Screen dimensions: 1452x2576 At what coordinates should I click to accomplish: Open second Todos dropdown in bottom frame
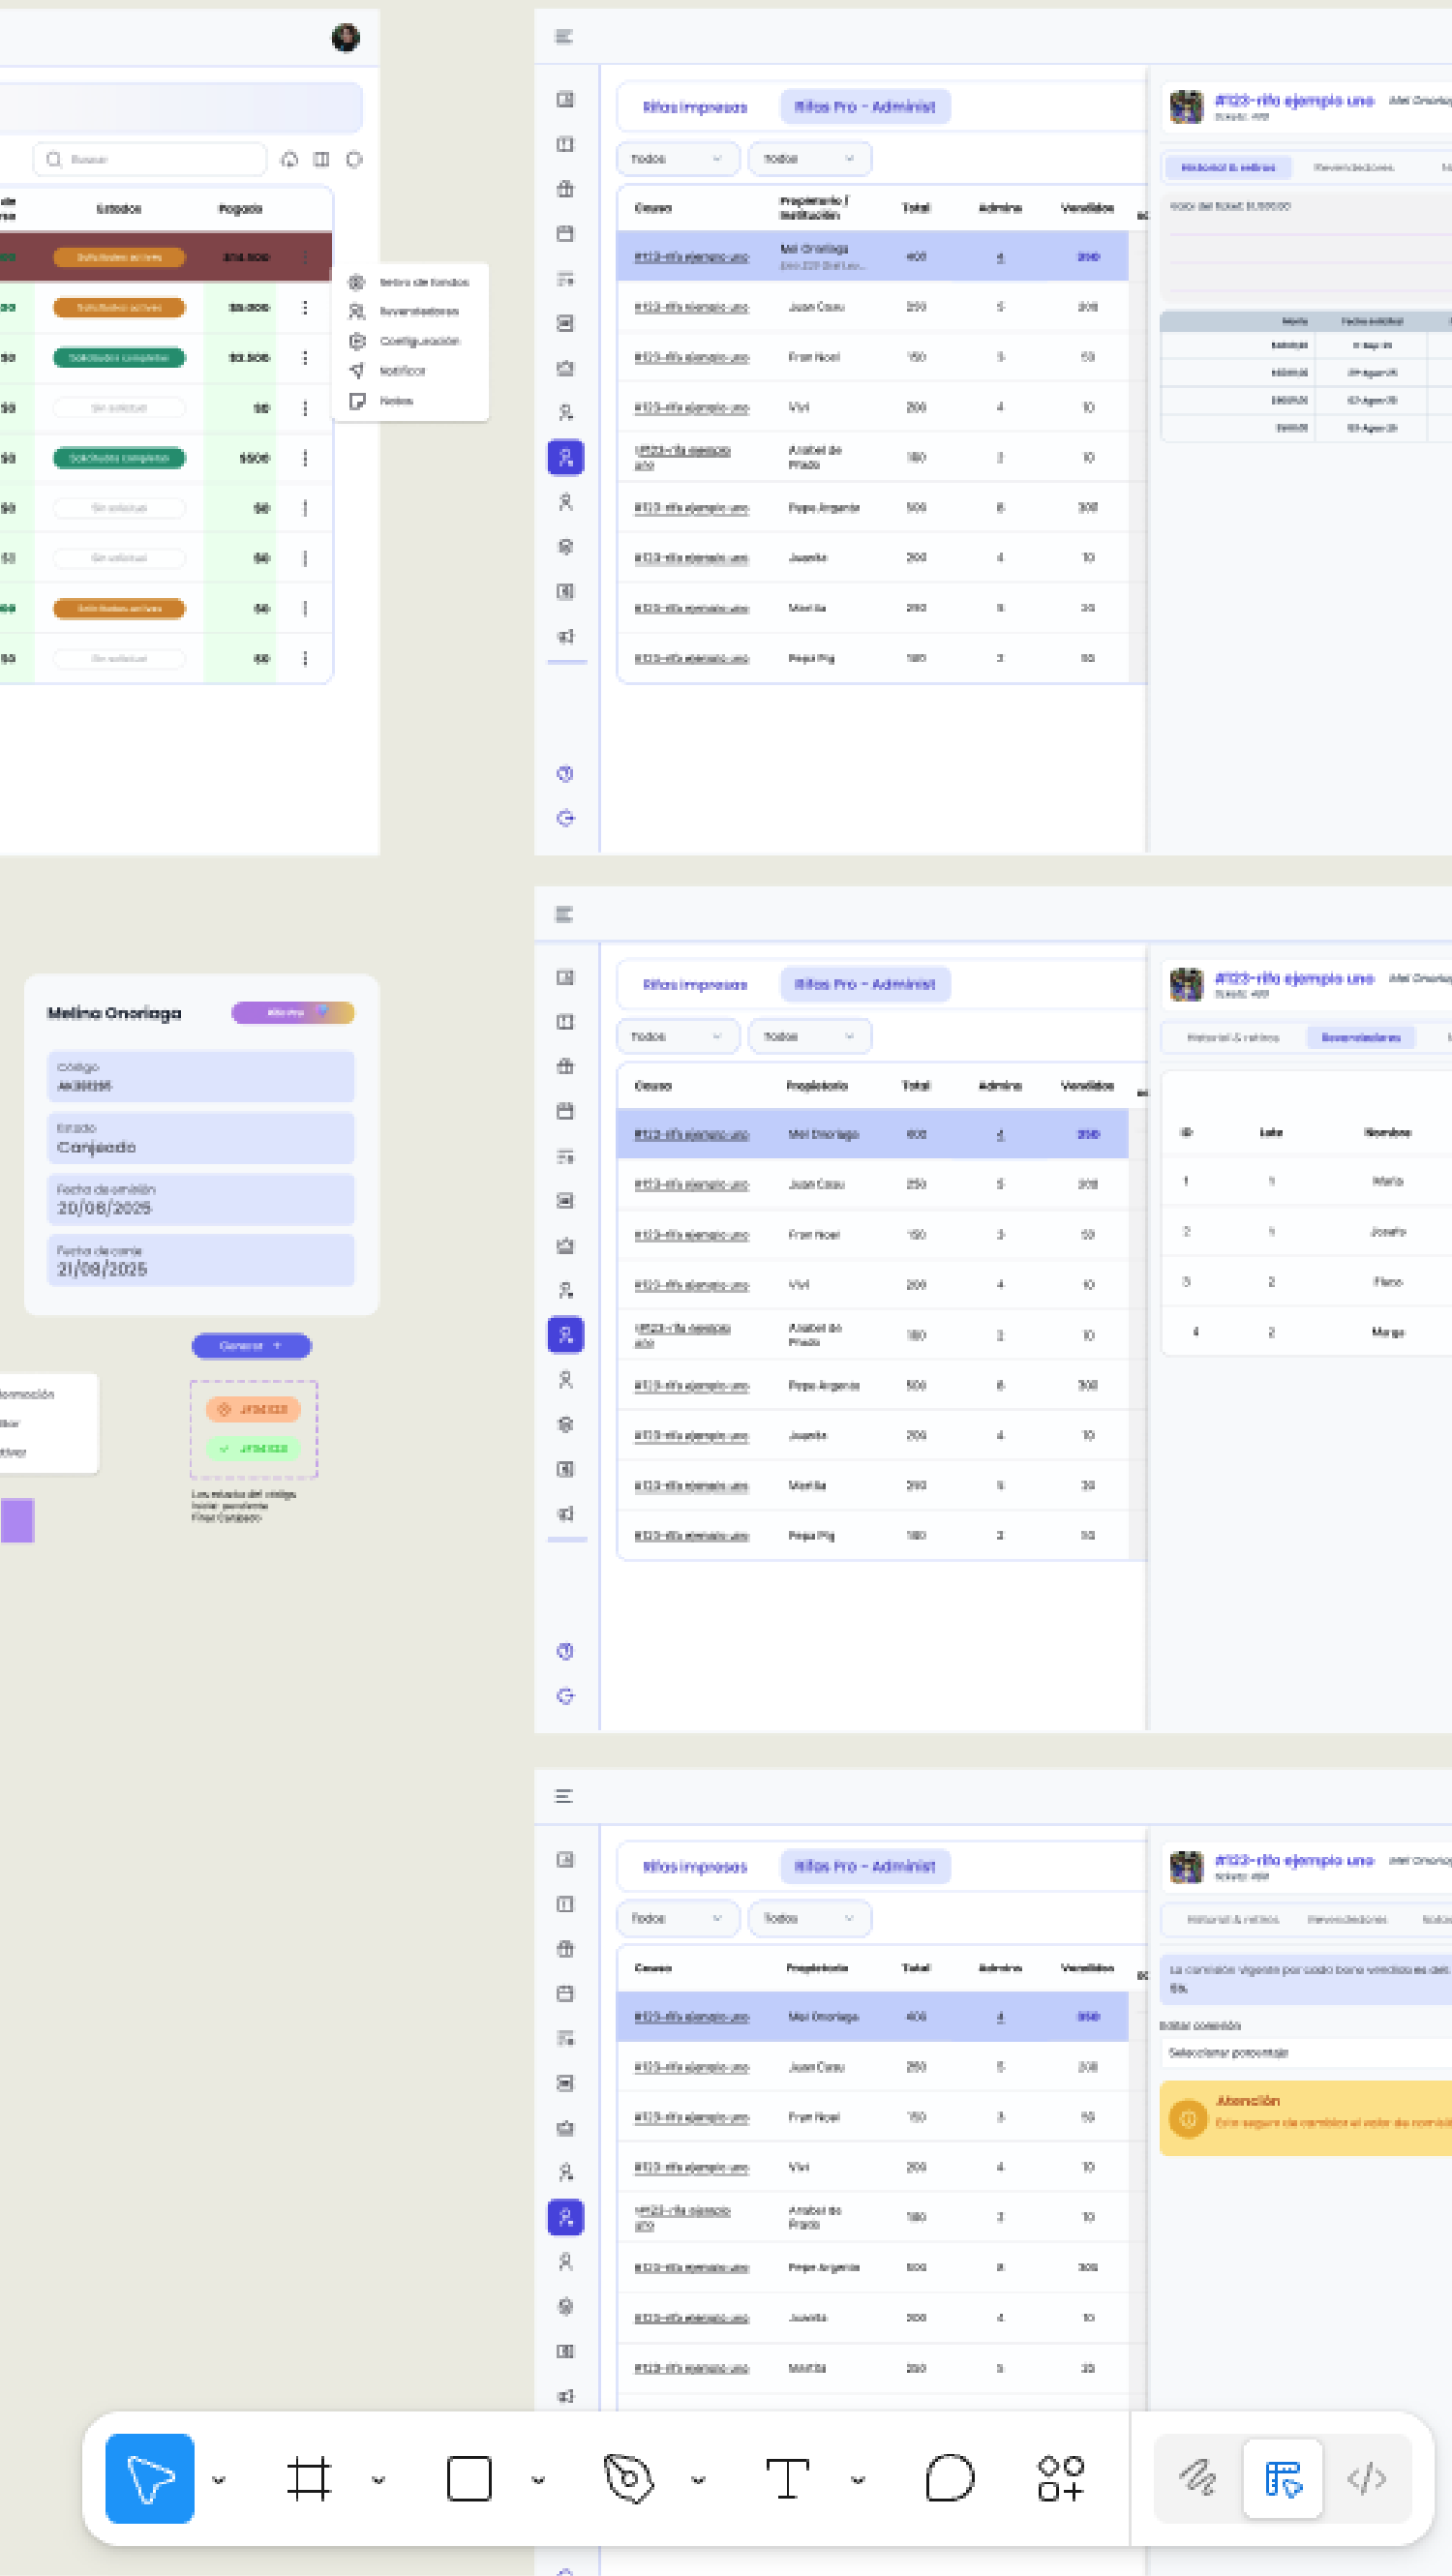click(x=810, y=1918)
